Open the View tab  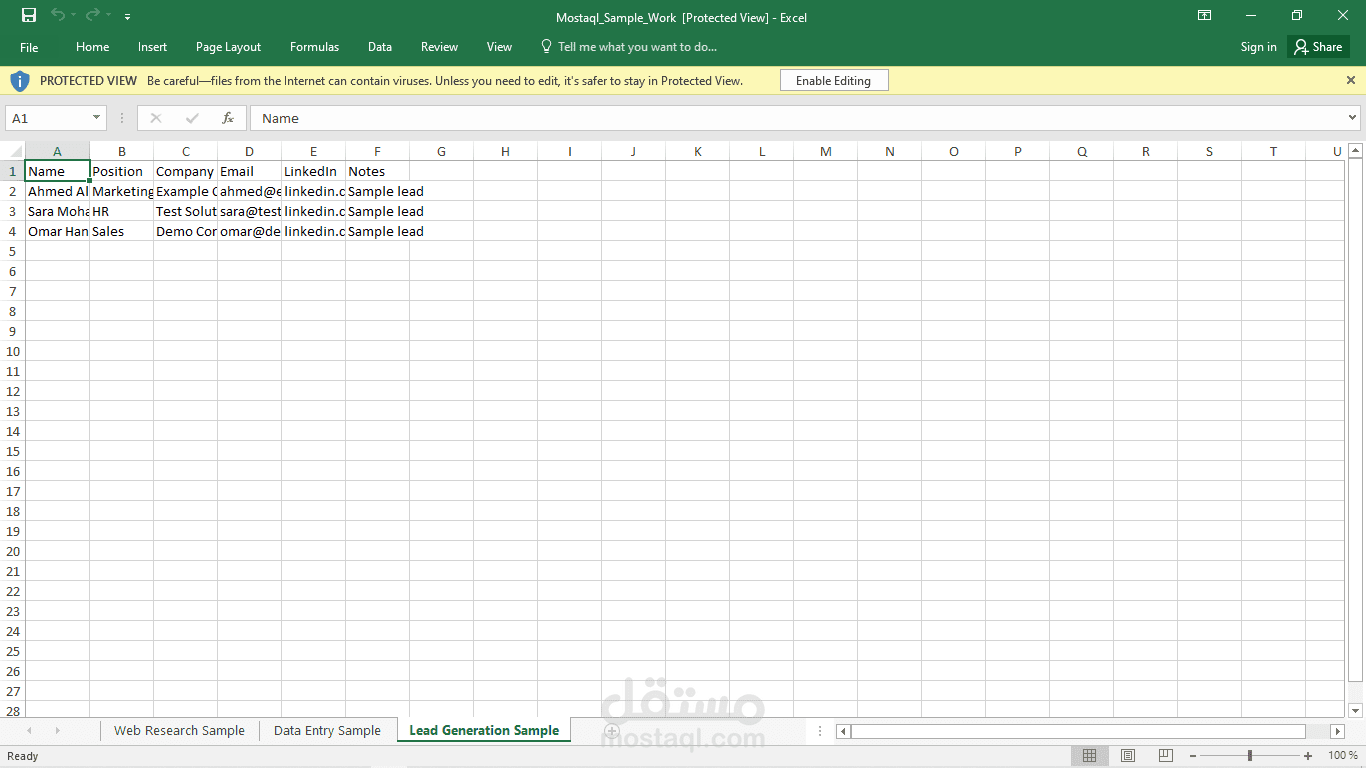click(499, 47)
